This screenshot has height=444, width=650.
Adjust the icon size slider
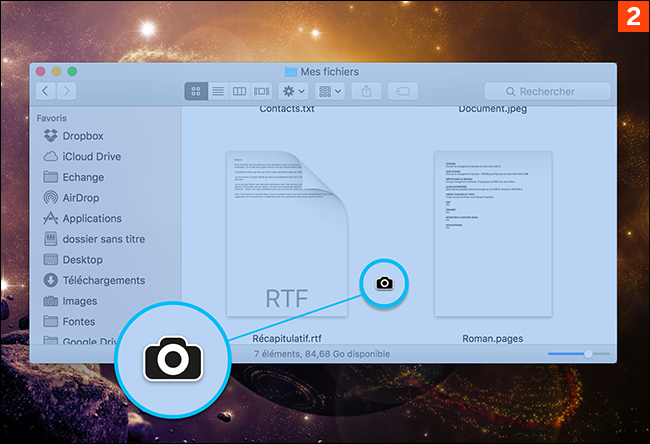tap(588, 353)
